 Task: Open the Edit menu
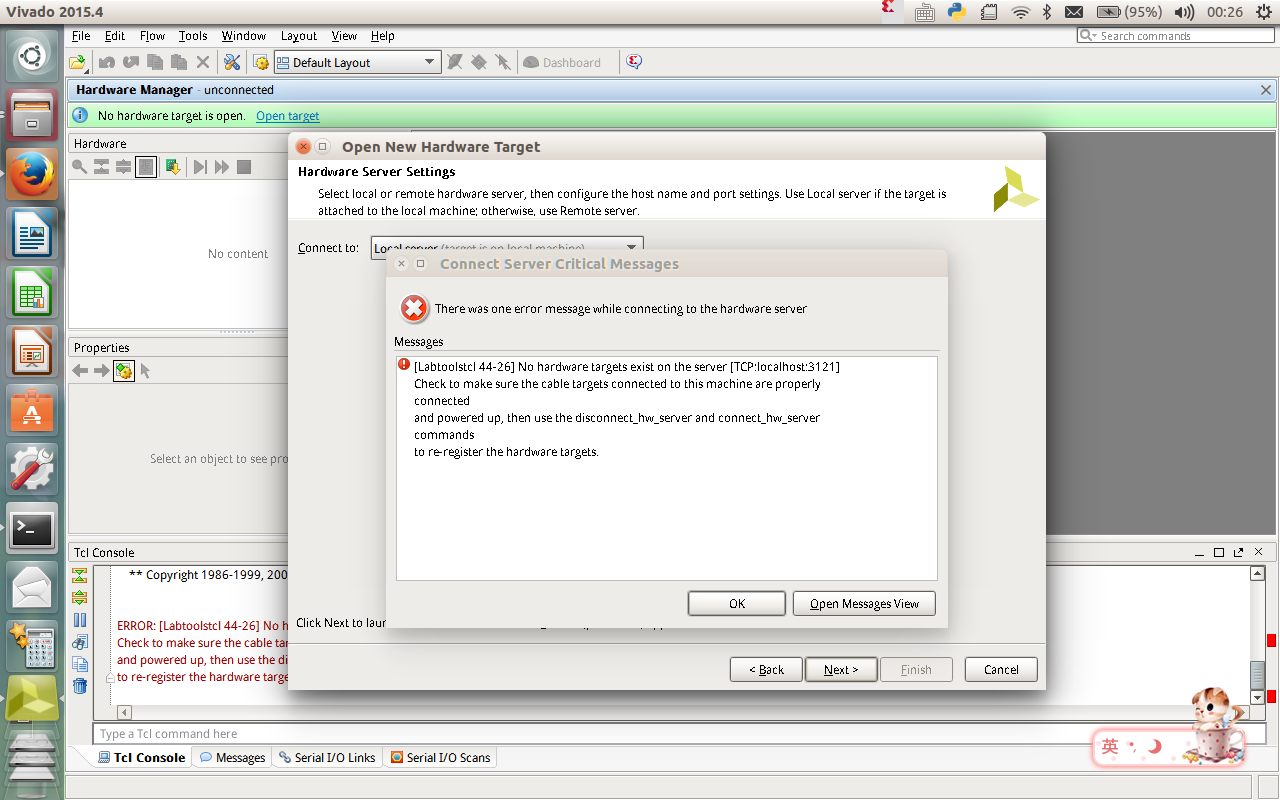coord(115,36)
